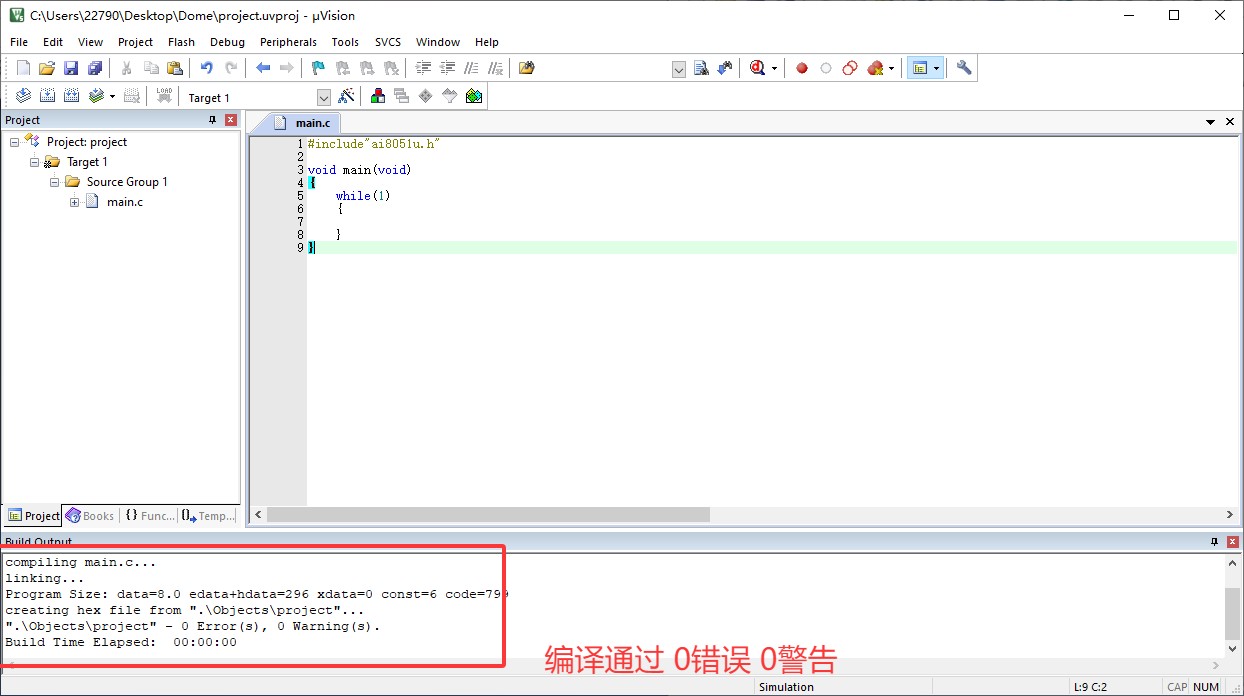The height and width of the screenshot is (696, 1244).
Task: Save all files icon
Action: tap(95, 68)
